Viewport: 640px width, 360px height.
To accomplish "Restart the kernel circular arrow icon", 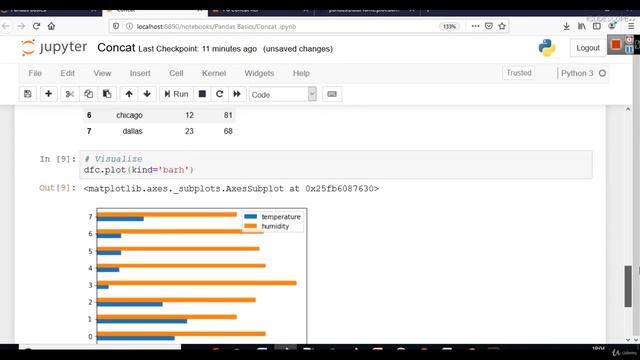I will click(x=220, y=94).
